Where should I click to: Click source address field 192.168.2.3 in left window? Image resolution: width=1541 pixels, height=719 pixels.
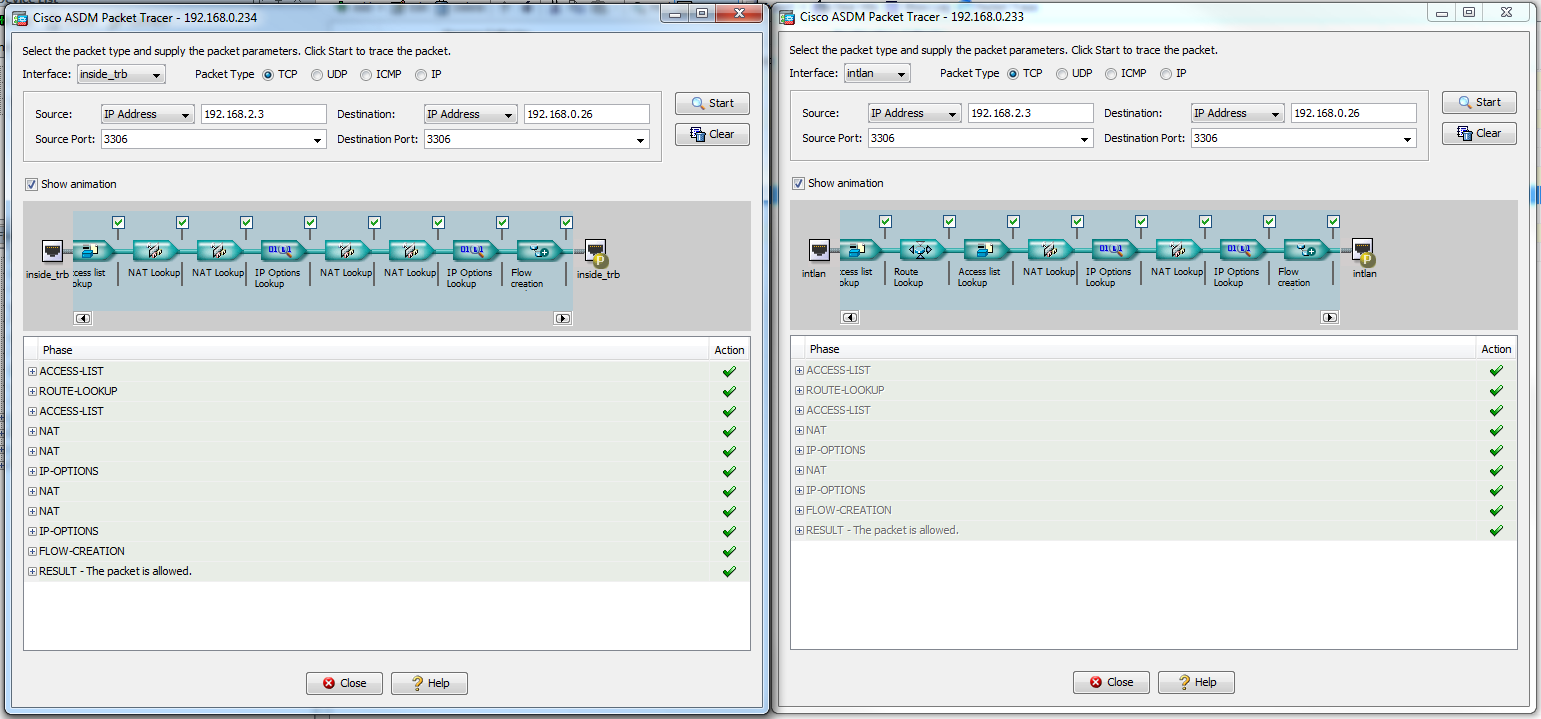pyautogui.click(x=264, y=114)
